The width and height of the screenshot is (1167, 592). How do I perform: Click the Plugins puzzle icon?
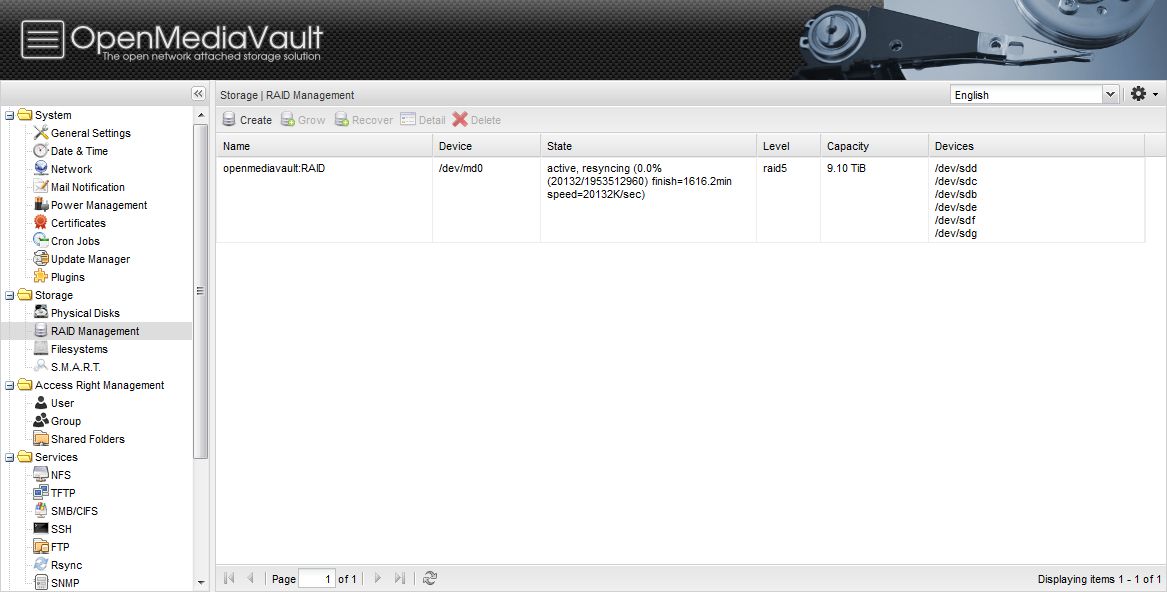(x=41, y=277)
